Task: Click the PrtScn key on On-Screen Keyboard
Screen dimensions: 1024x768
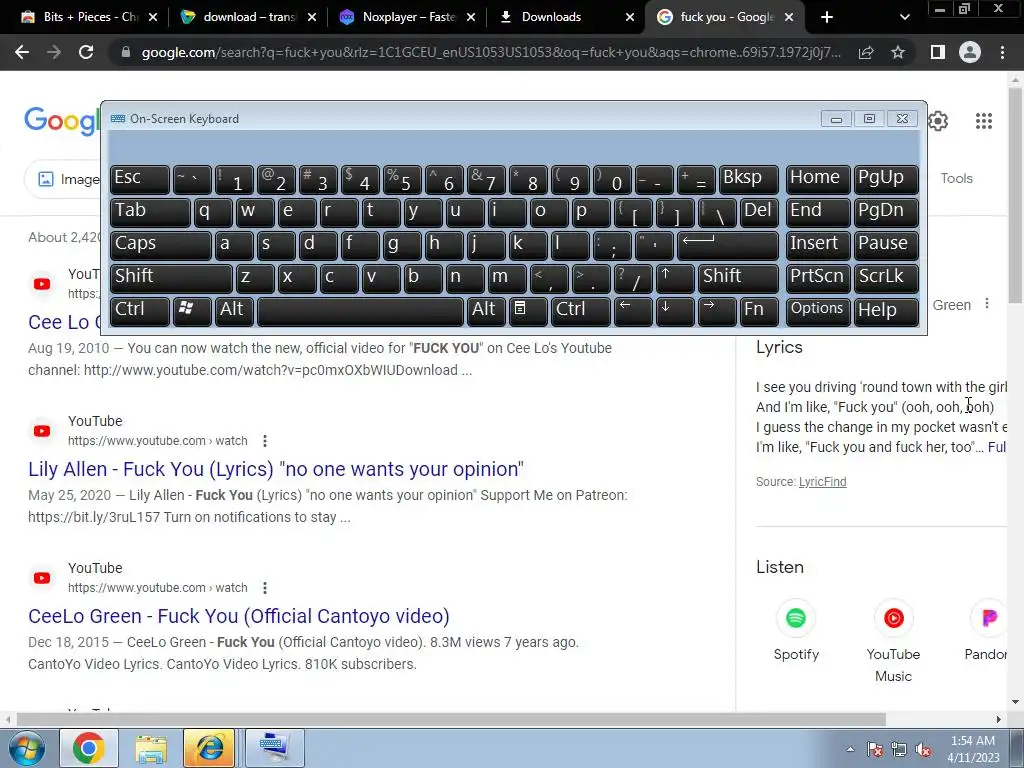Action: point(818,277)
